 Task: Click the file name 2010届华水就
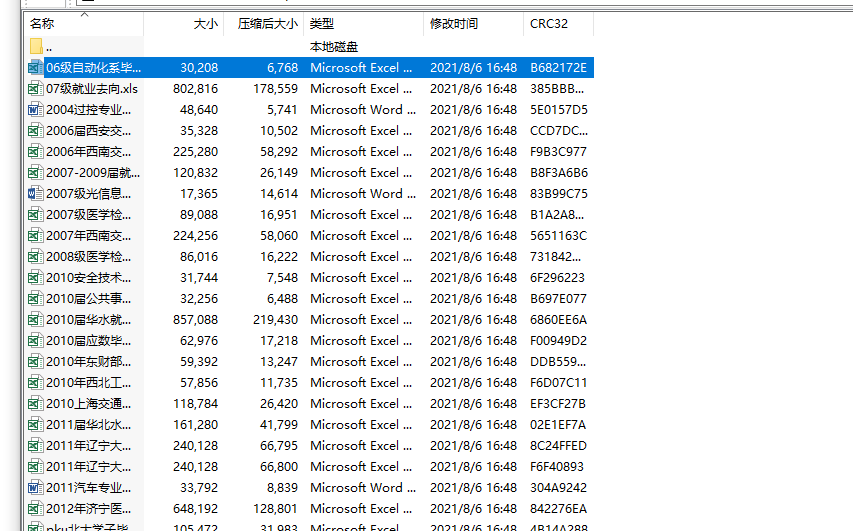click(88, 320)
